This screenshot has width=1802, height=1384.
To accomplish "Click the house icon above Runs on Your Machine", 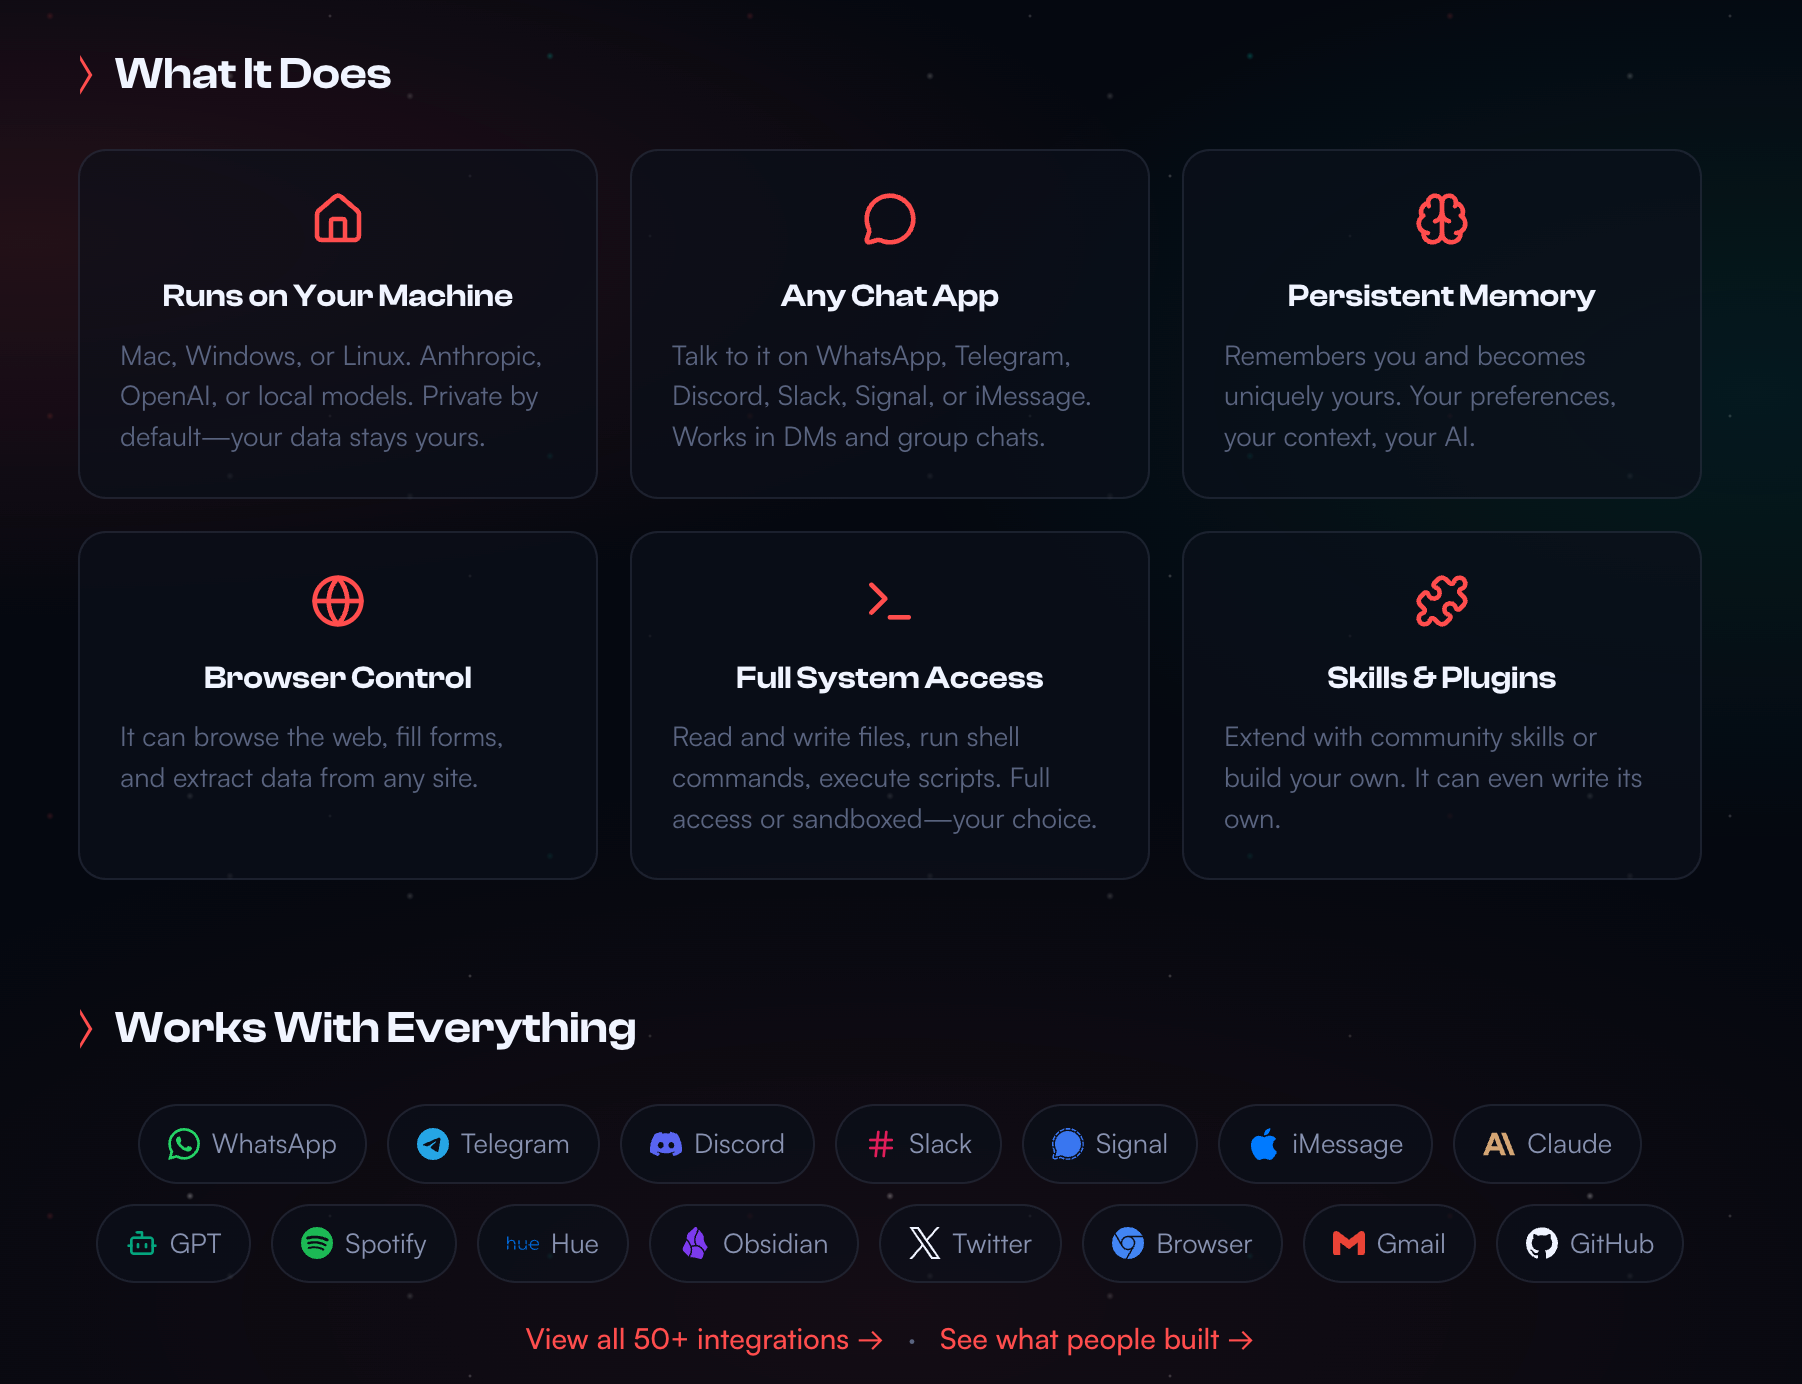I will [x=338, y=219].
